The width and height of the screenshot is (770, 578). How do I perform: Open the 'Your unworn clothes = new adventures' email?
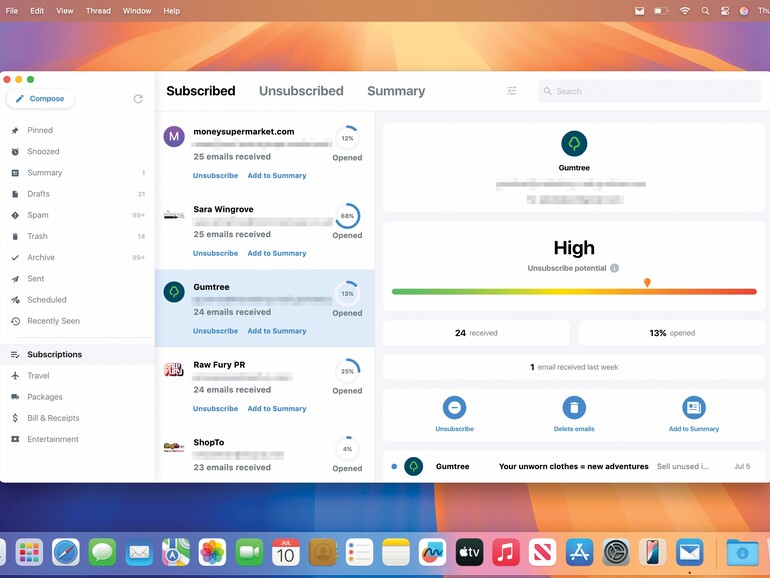574,466
